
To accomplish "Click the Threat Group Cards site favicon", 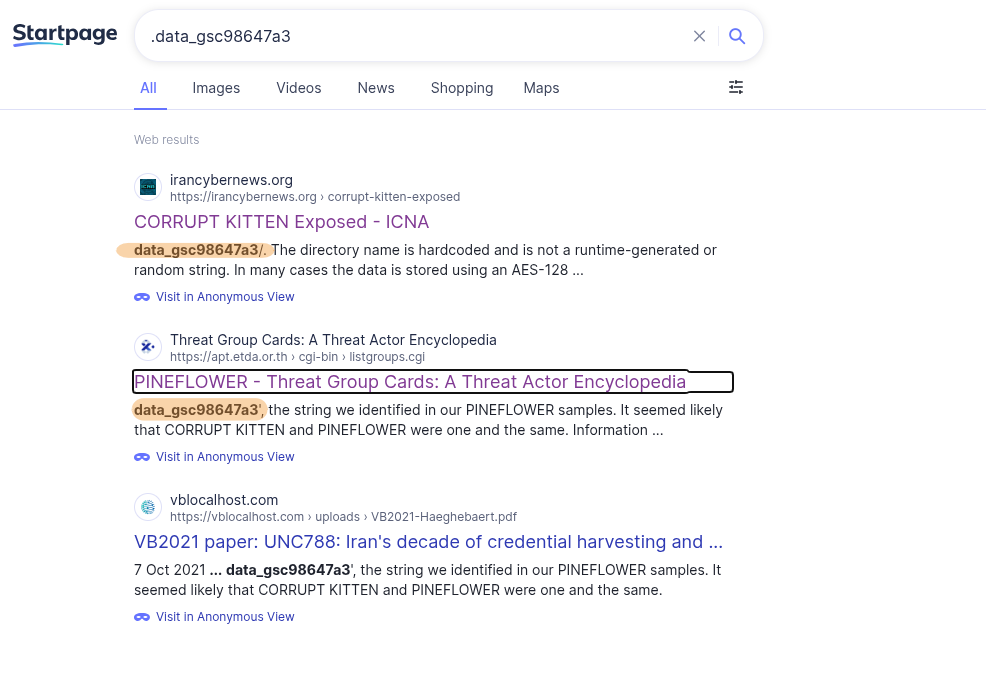I will [x=148, y=347].
